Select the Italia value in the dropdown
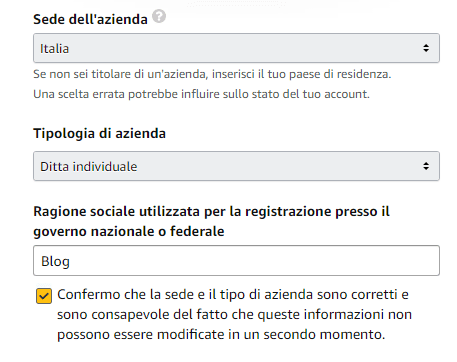Screen dimensions: 457x362 pyautogui.click(x=54, y=49)
